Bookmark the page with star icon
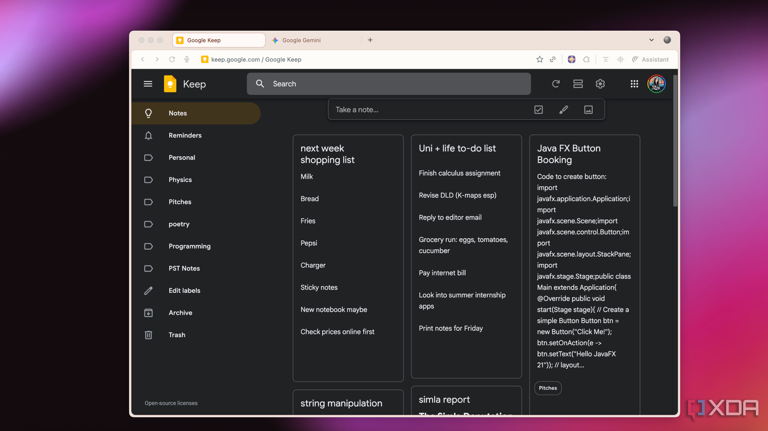 pyautogui.click(x=539, y=59)
